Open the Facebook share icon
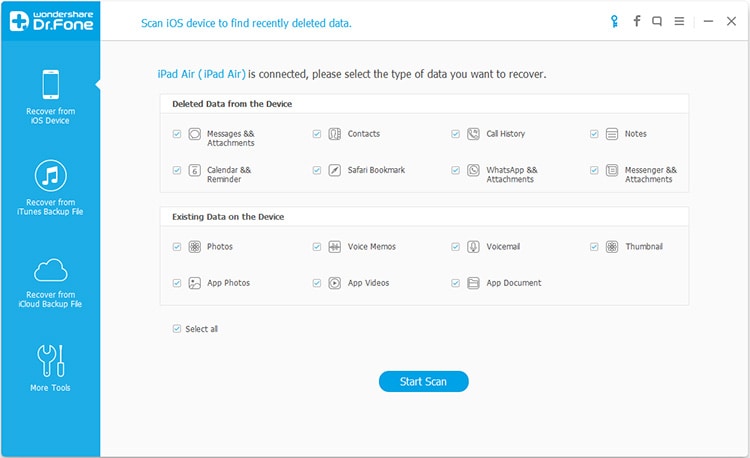Image resolution: width=750 pixels, height=458 pixels. 636,21
